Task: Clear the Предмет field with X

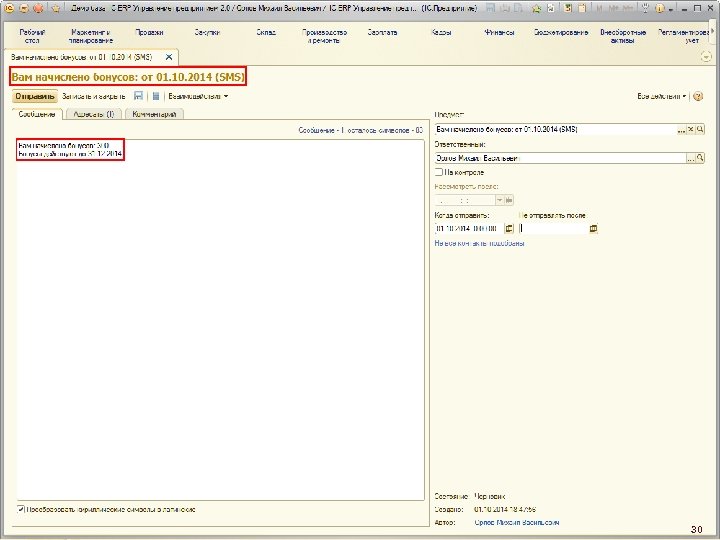Action: tap(691, 130)
